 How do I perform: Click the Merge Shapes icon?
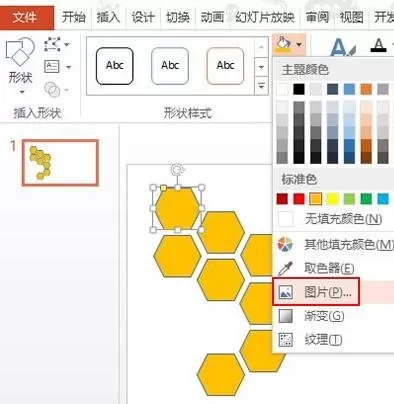(52, 89)
